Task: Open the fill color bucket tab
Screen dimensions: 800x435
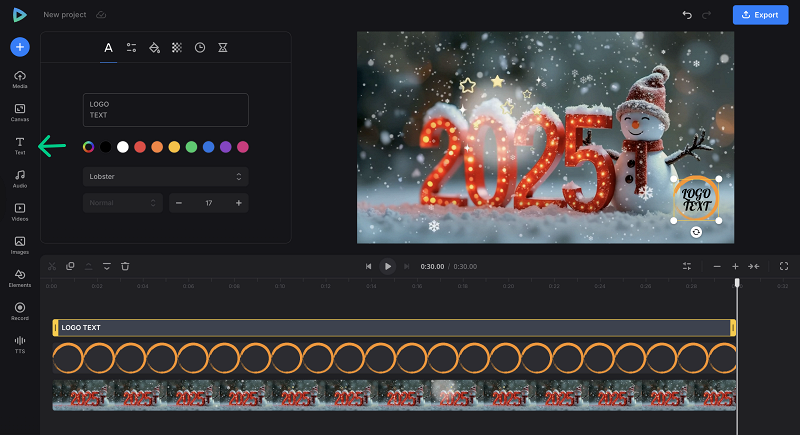Action: tap(154, 47)
